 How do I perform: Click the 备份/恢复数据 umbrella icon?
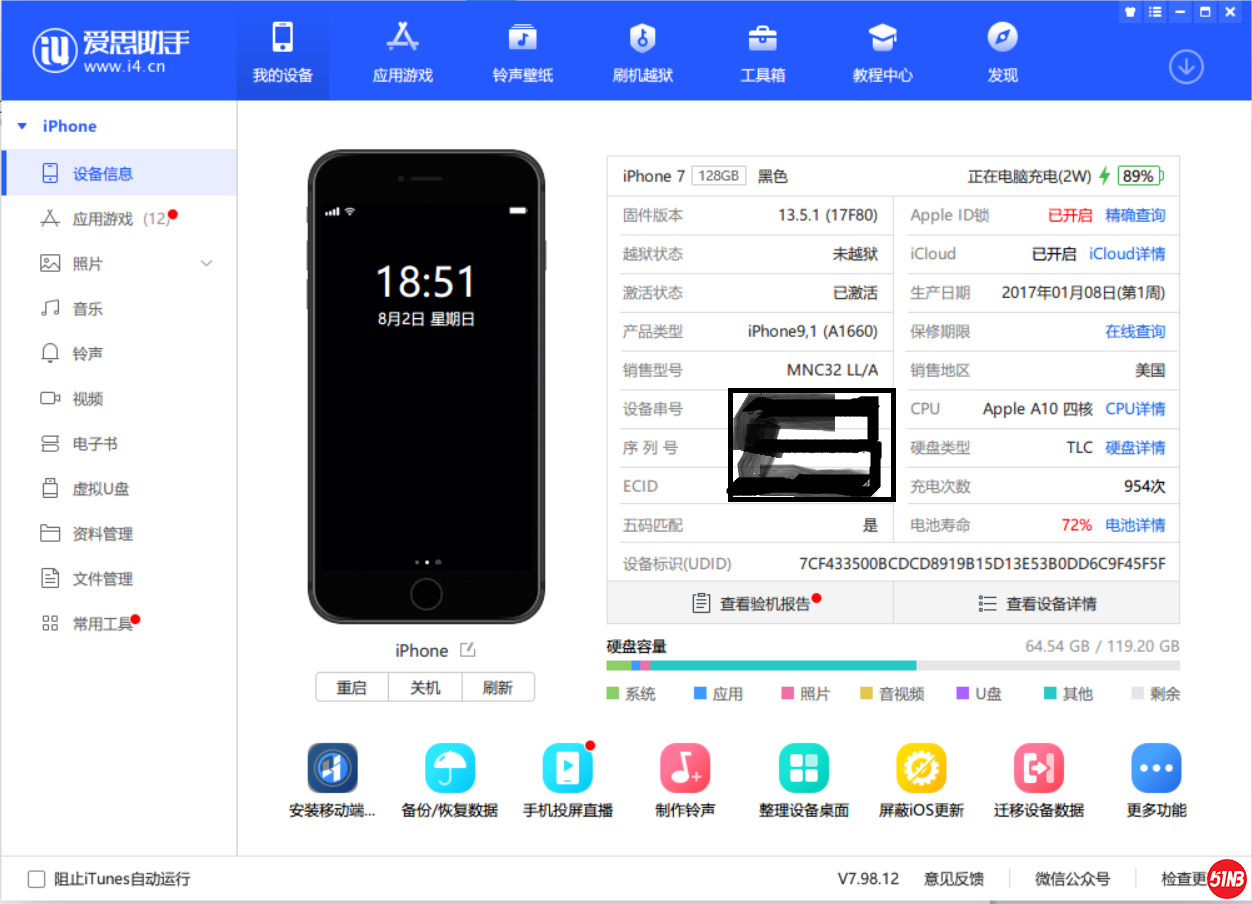tap(450, 768)
